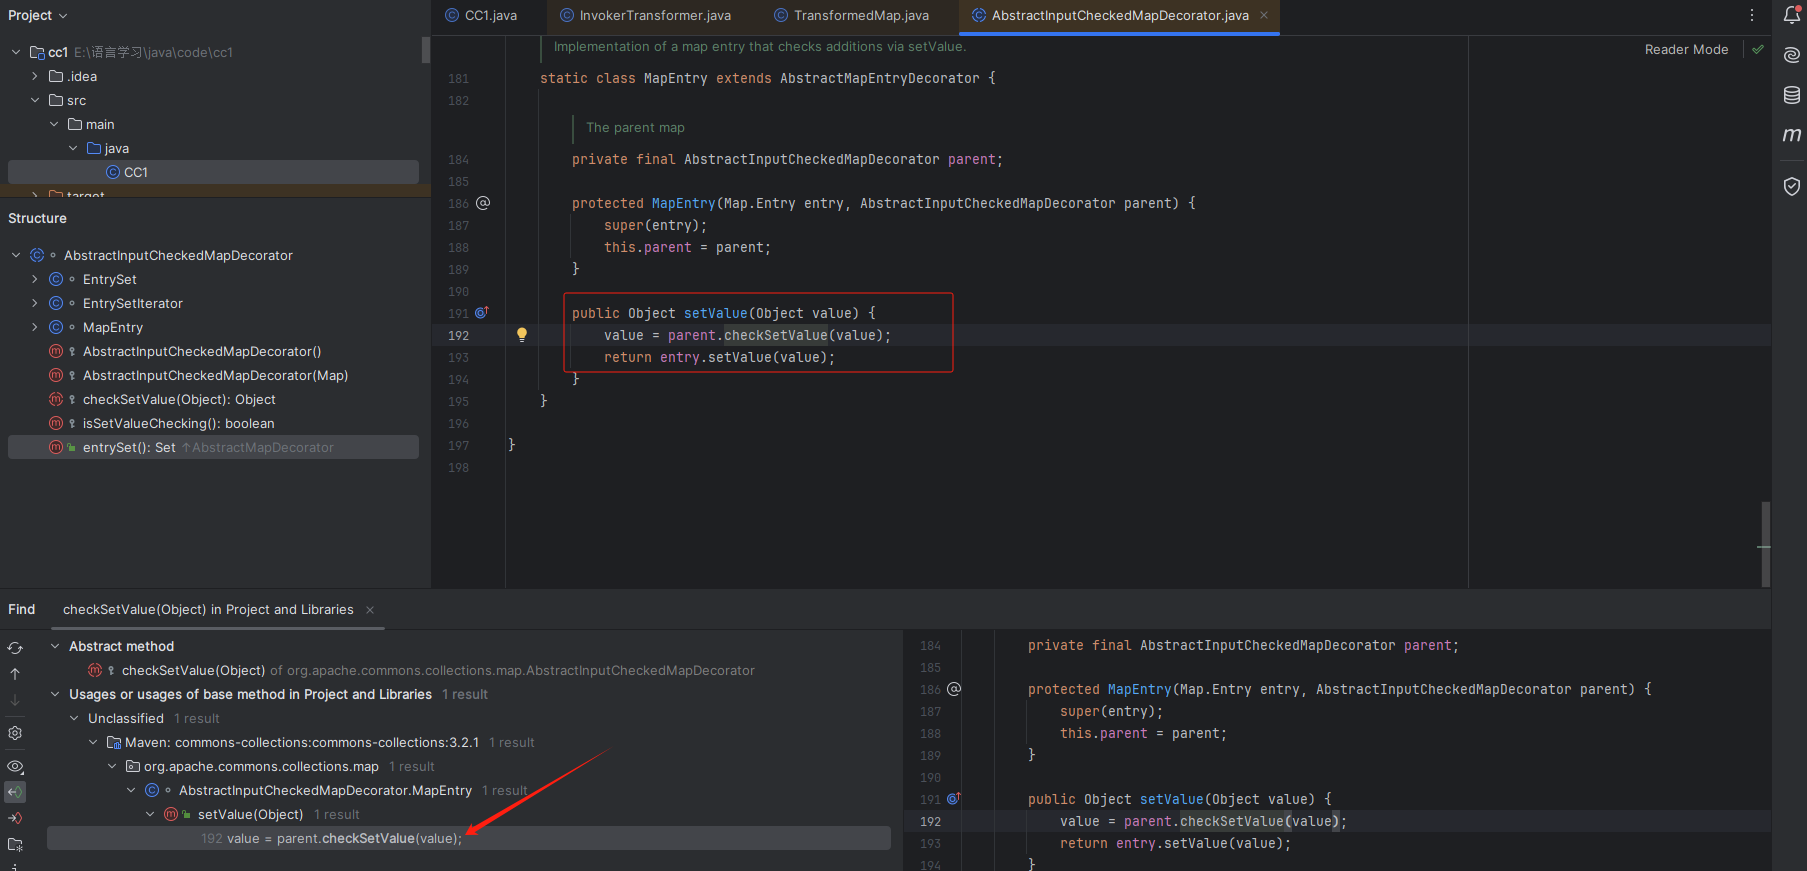The image size is (1807, 871).
Task: Open the Notifications bell panel
Action: coord(1791,15)
